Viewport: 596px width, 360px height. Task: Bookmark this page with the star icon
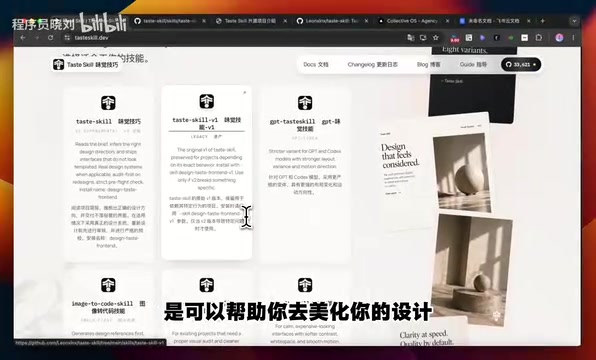coord(436,38)
